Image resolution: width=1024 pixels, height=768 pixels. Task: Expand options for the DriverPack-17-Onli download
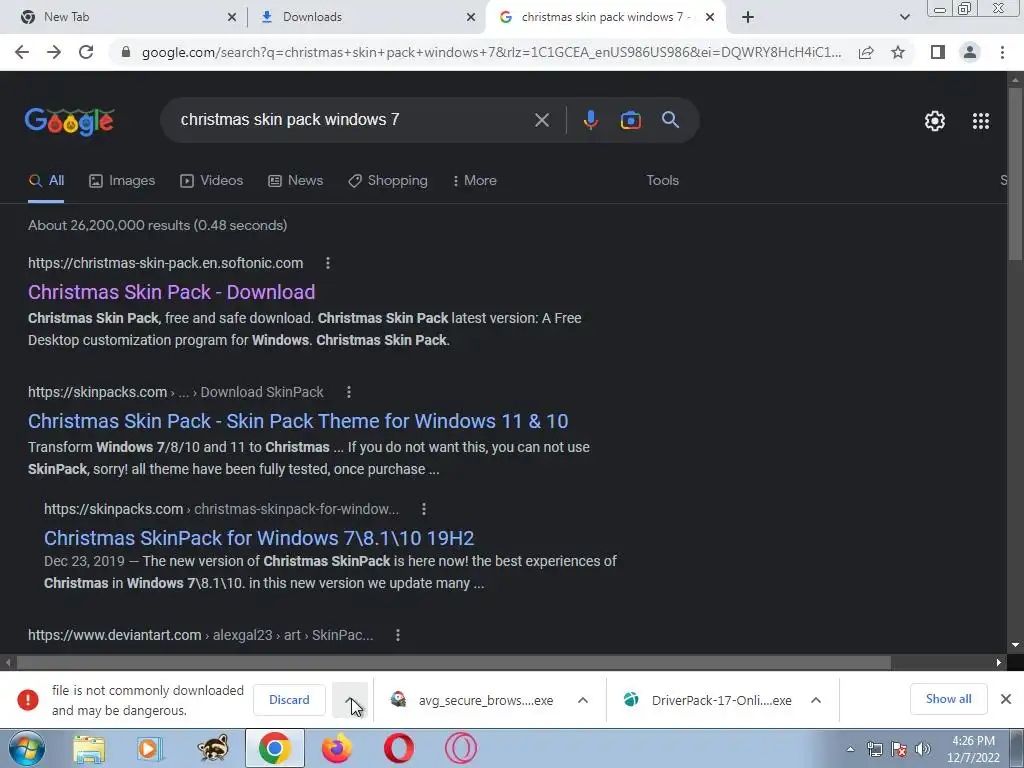[x=816, y=700]
